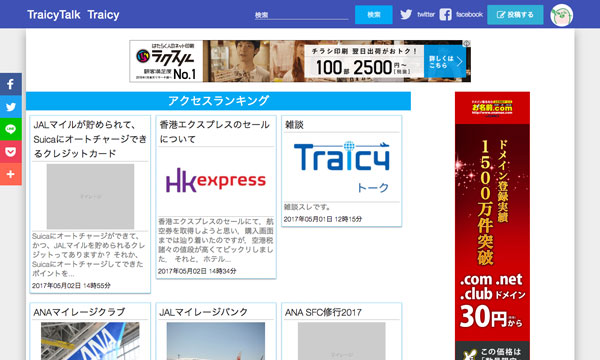Open the Traicy site link in header
This screenshot has height=360, width=600.
(x=103, y=15)
